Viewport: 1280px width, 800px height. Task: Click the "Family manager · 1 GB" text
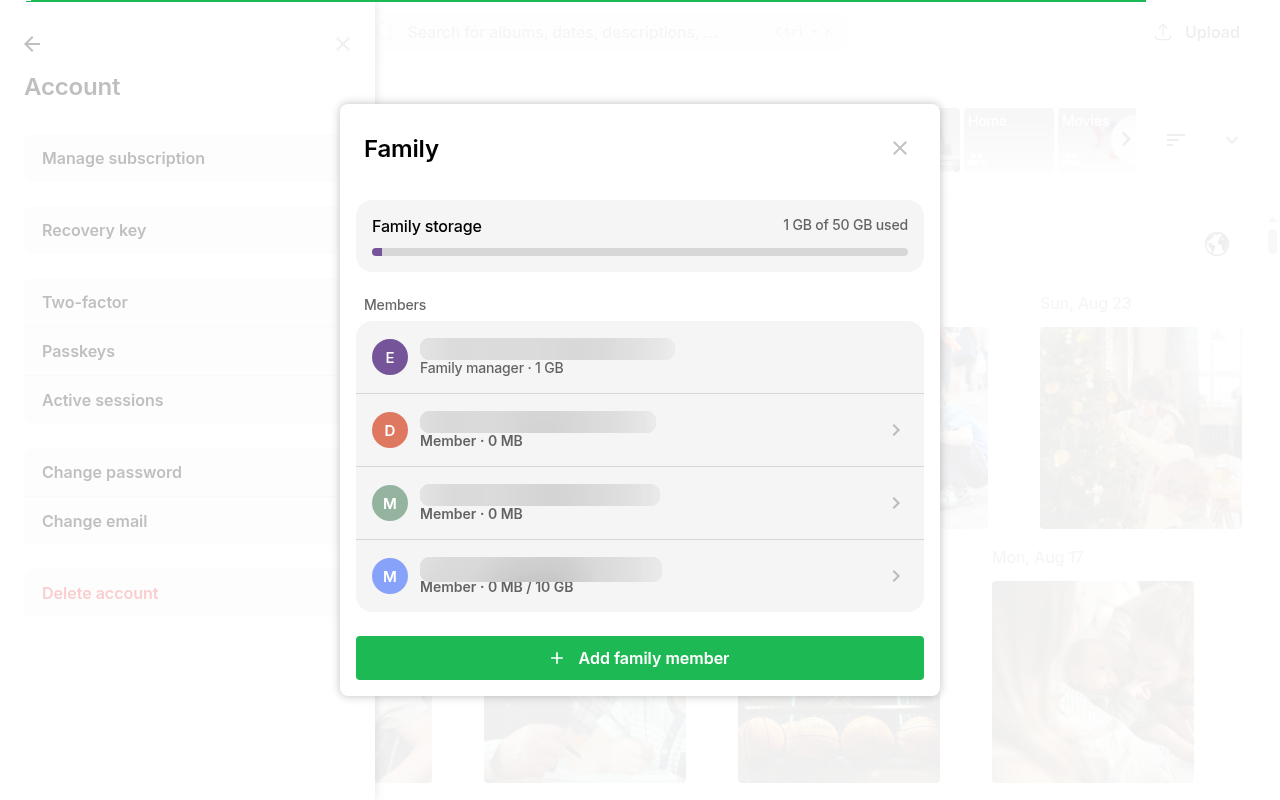492,368
